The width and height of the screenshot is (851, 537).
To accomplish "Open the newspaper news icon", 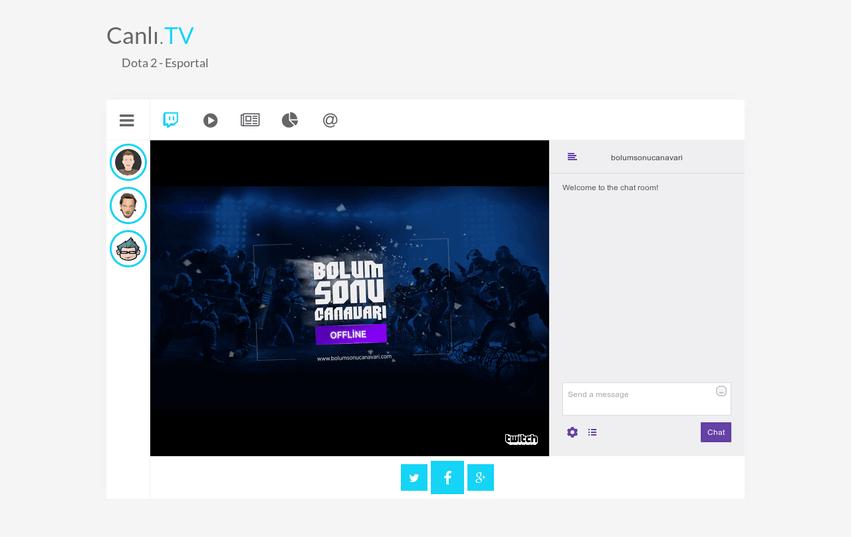I will [250, 120].
